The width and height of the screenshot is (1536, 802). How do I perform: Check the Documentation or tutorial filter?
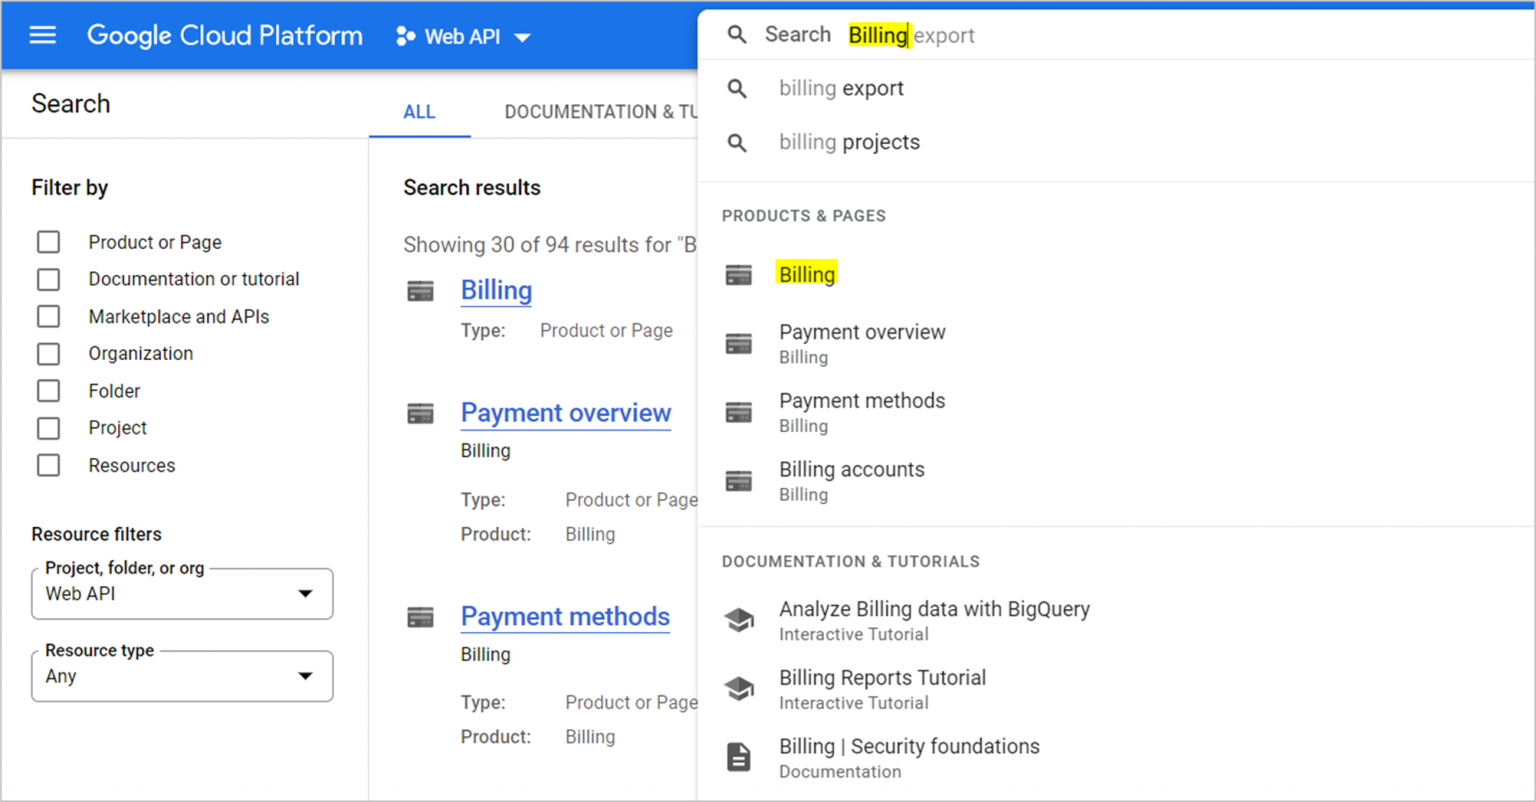click(x=48, y=279)
